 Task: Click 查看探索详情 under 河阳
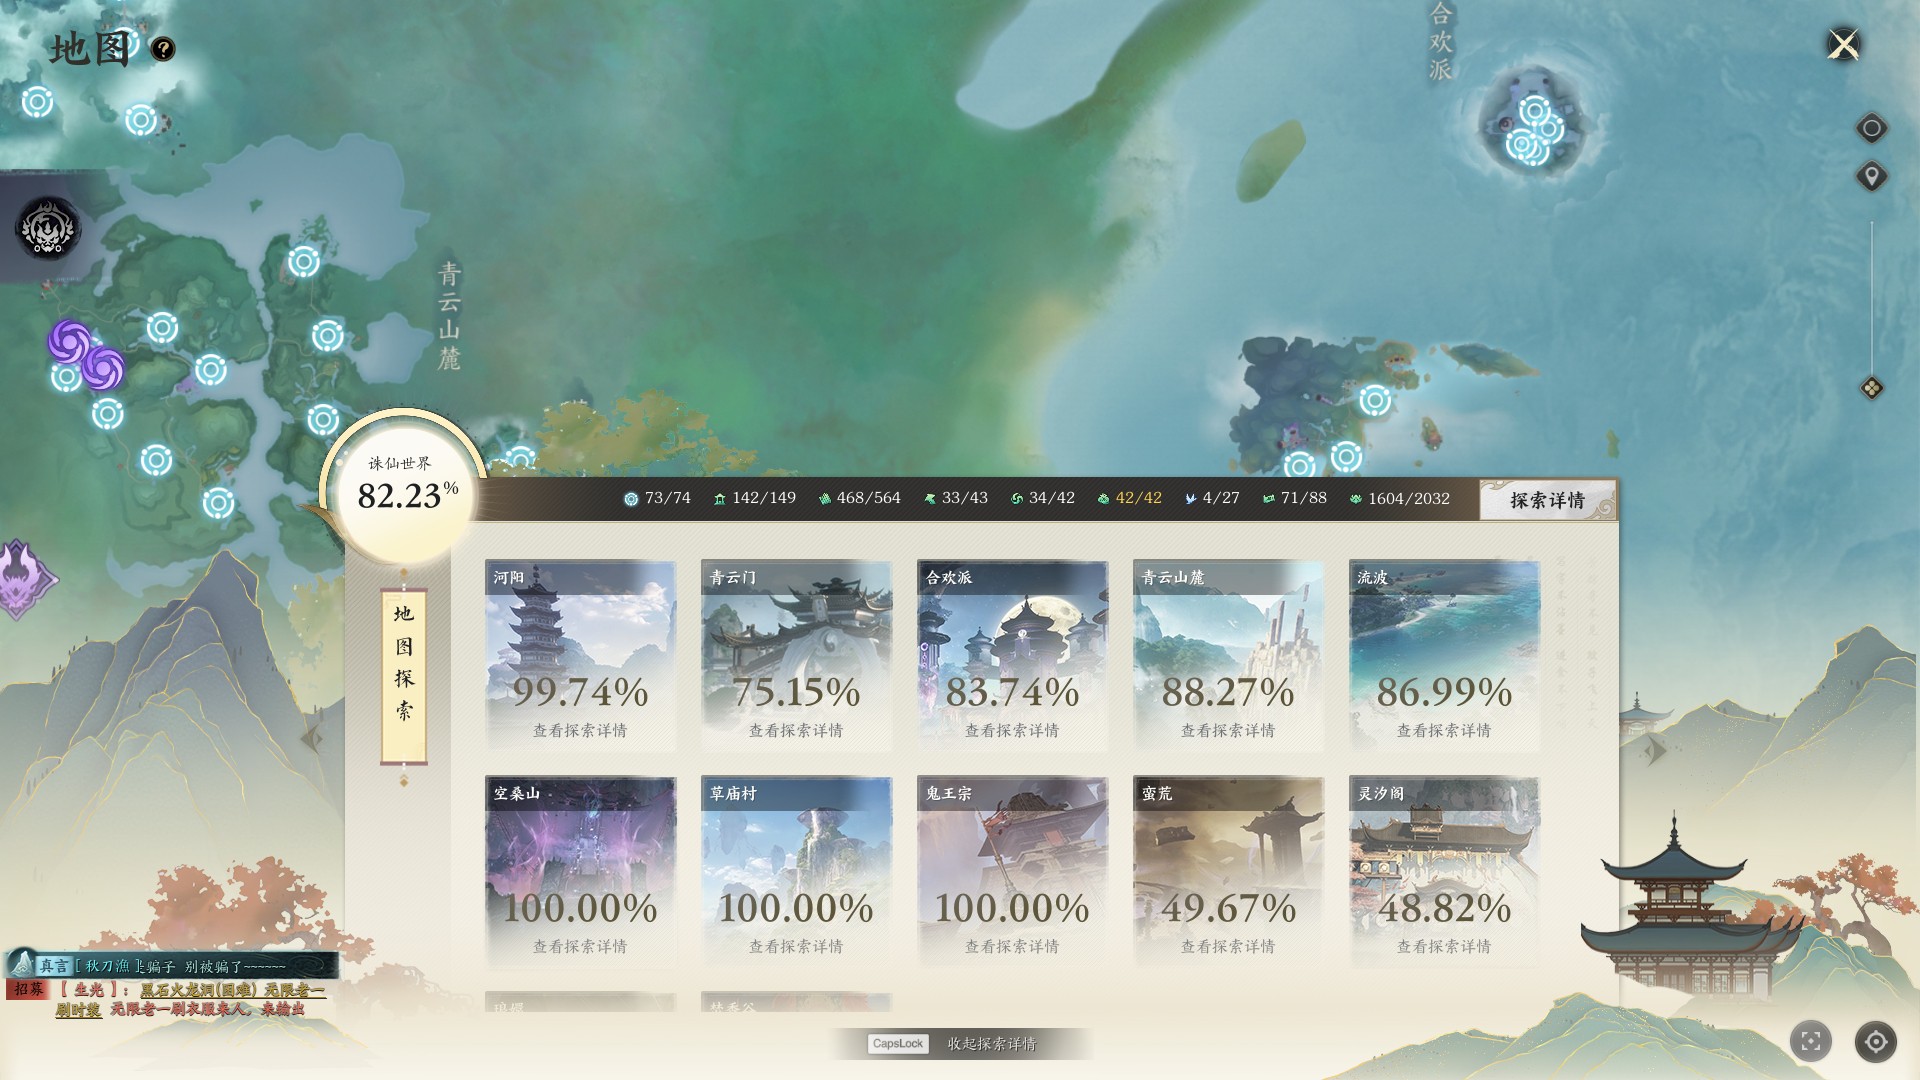coord(580,731)
